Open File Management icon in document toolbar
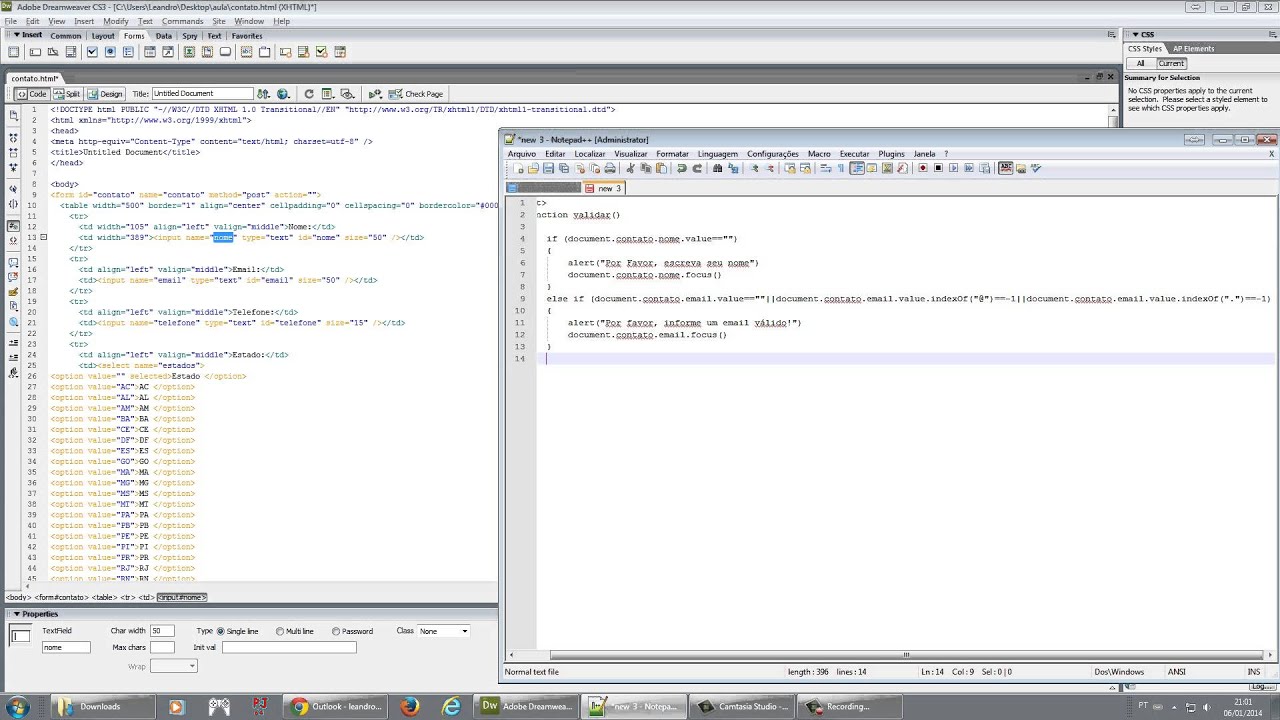The width and height of the screenshot is (1280, 720). pyautogui.click(x=263, y=94)
